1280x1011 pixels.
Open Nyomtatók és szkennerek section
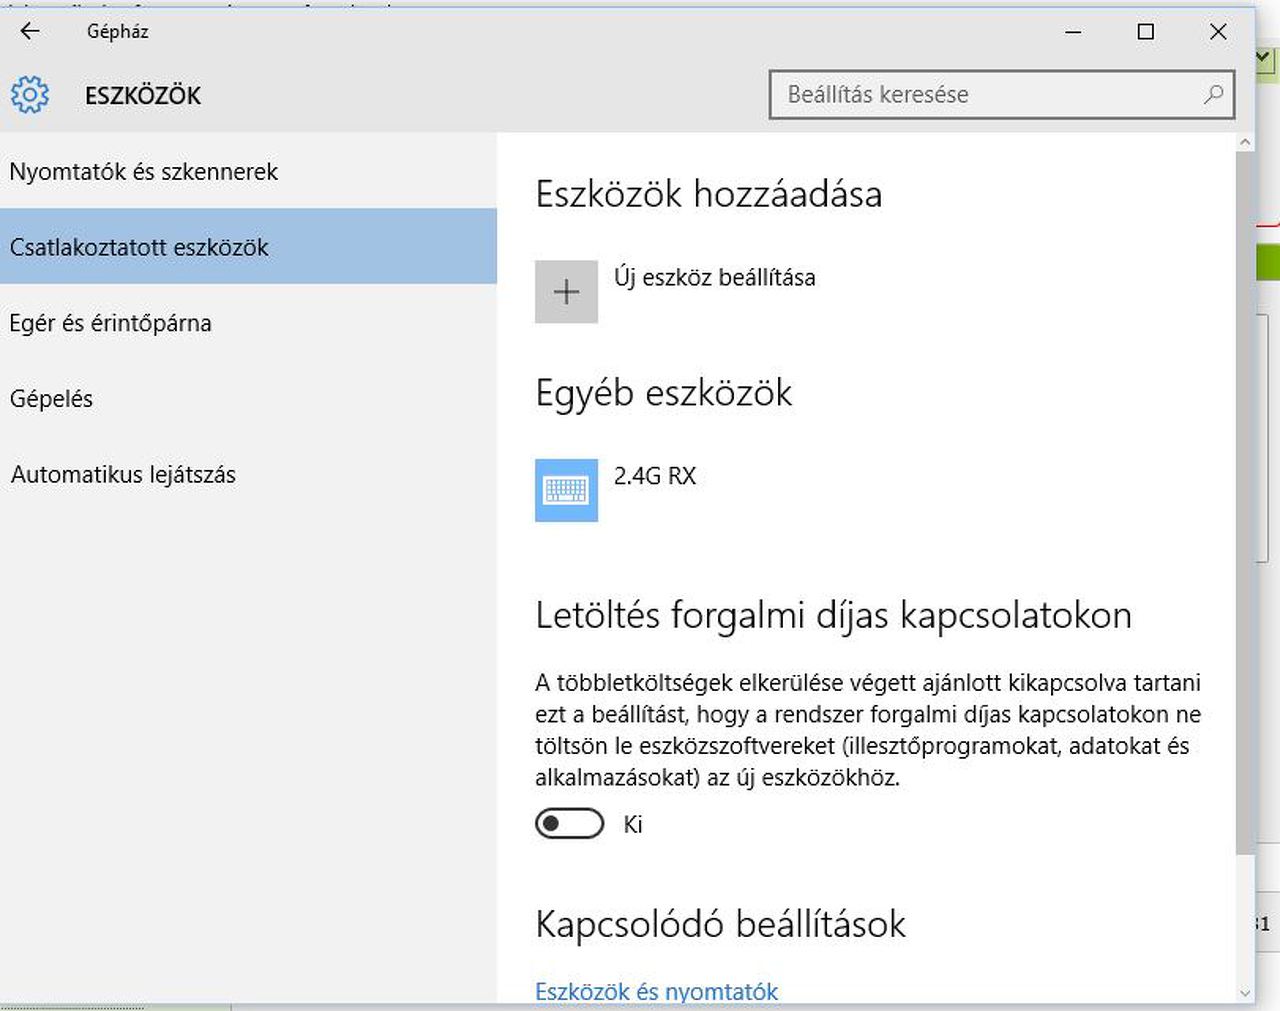pos(144,172)
